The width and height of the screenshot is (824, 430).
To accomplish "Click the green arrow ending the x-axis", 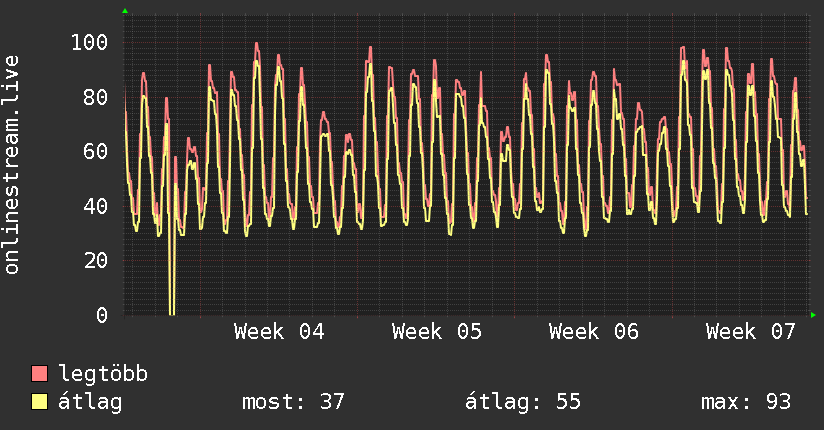I will click(815, 315).
